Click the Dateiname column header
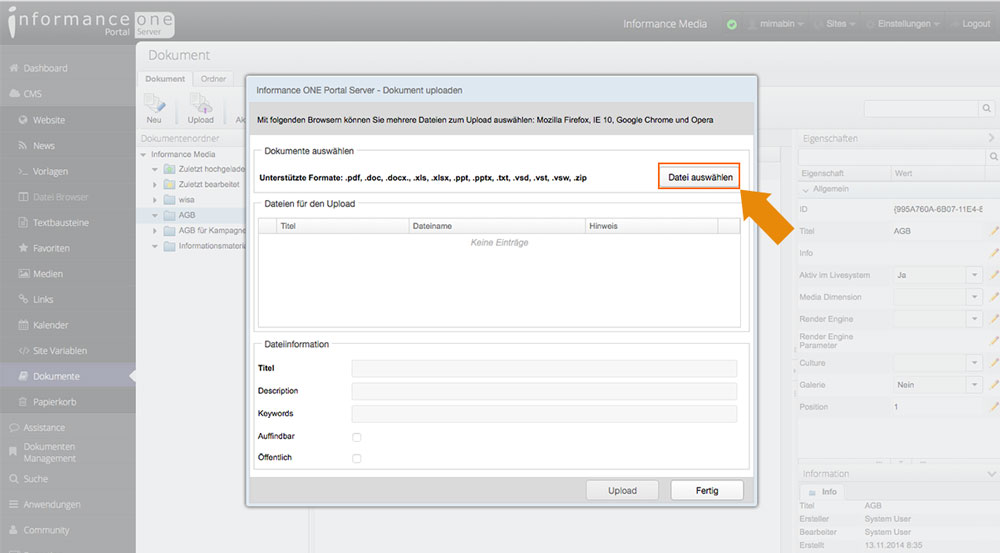The image size is (1000, 553). (x=497, y=226)
